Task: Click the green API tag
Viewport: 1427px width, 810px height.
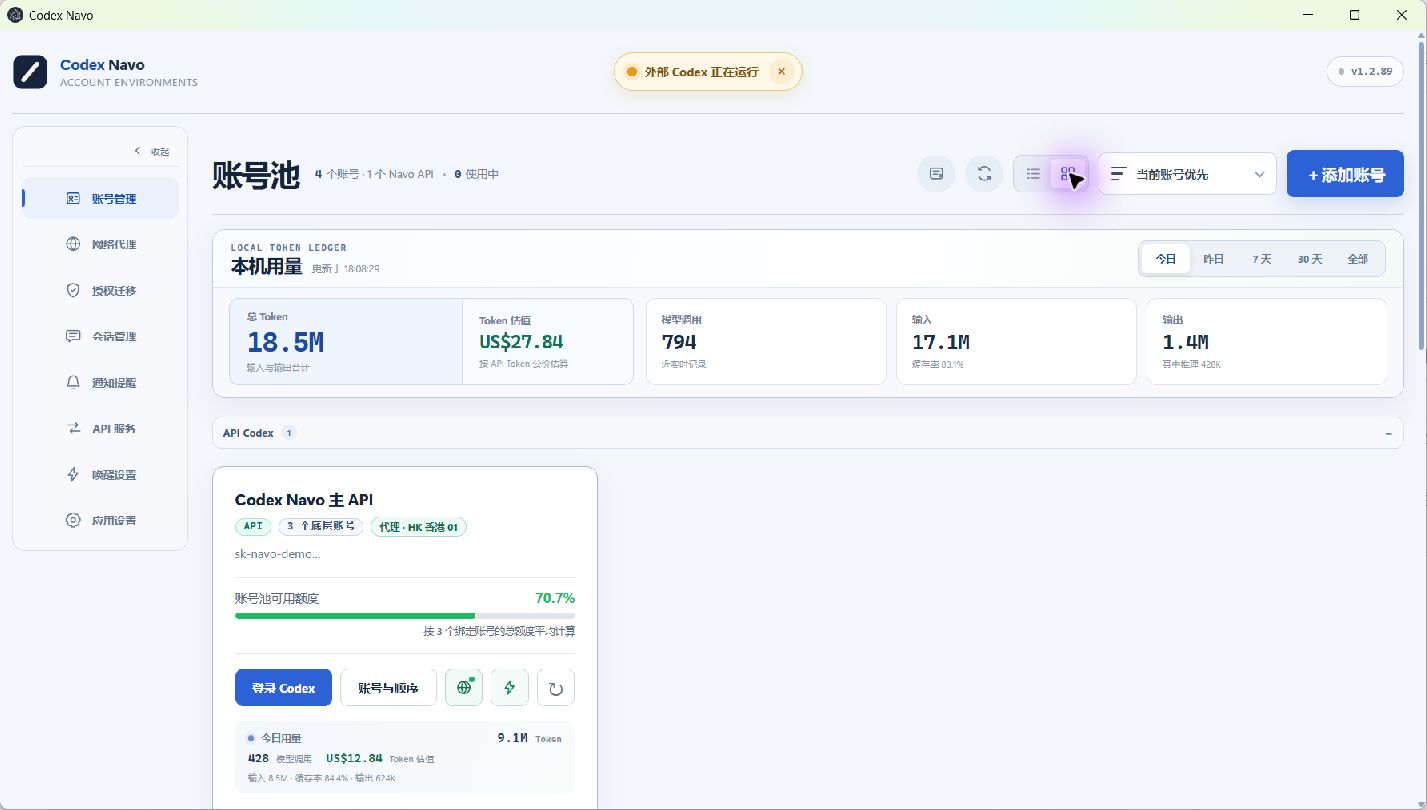Action: [251, 526]
